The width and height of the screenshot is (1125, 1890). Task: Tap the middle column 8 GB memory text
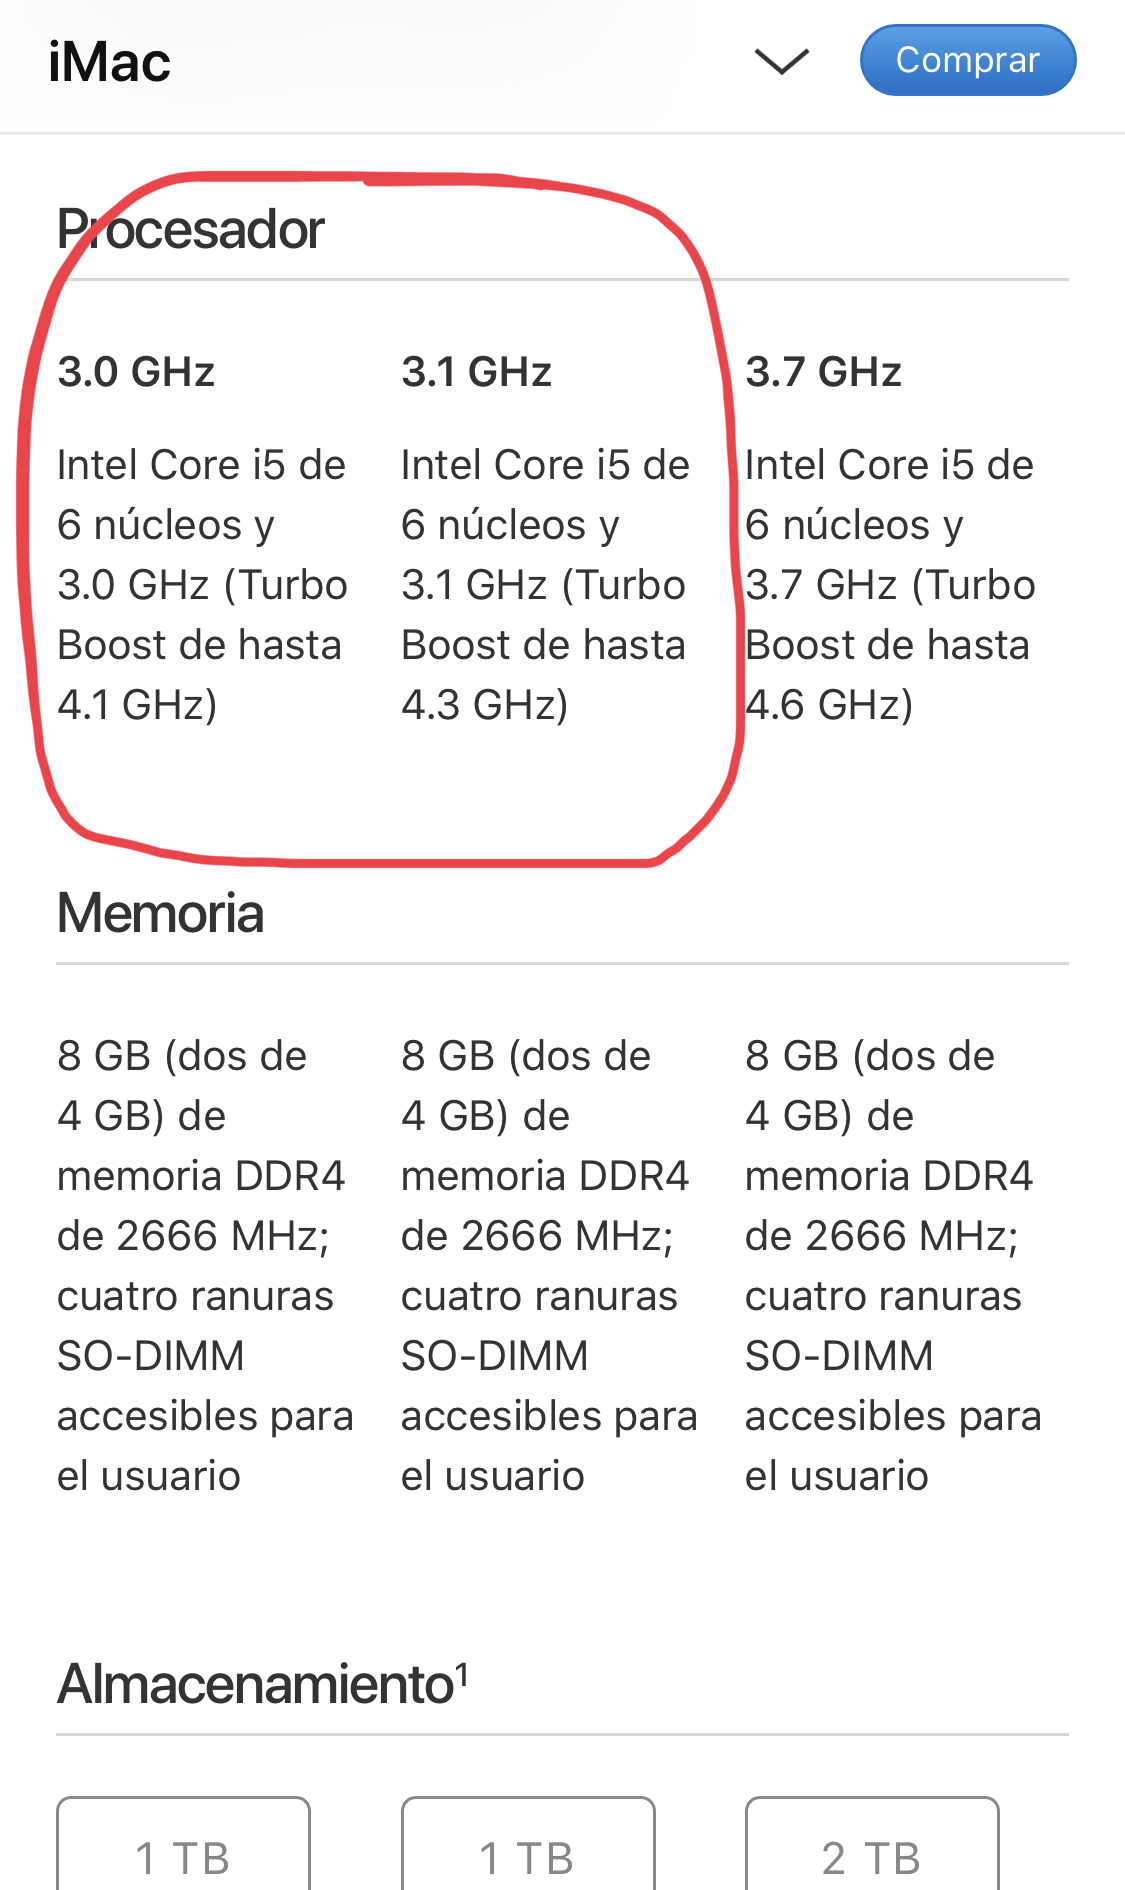coord(549,1266)
